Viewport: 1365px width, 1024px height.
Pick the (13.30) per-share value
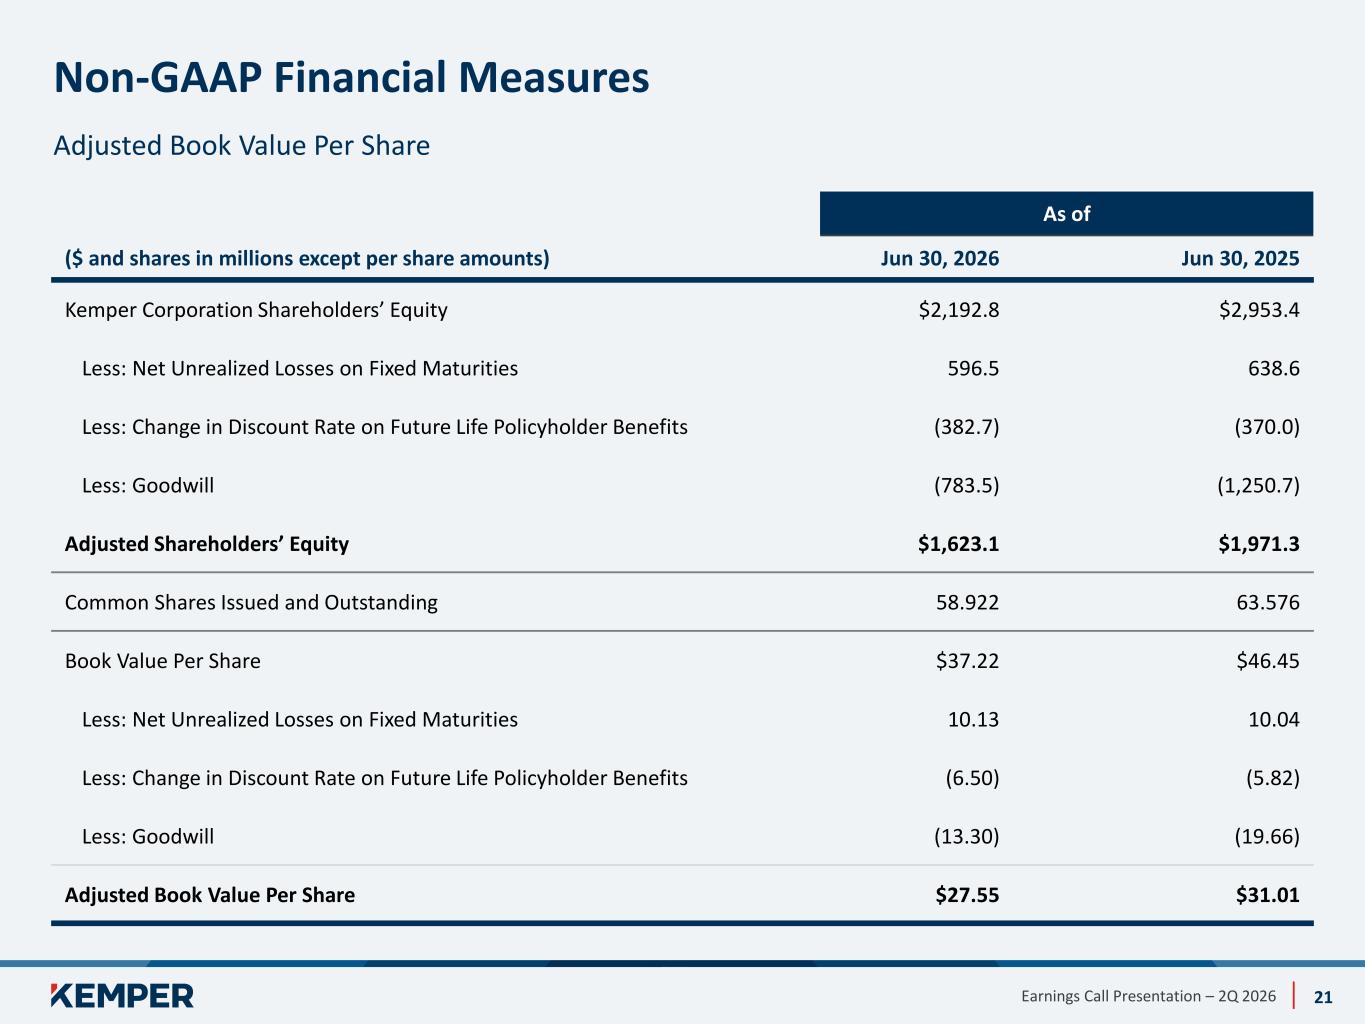(967, 837)
